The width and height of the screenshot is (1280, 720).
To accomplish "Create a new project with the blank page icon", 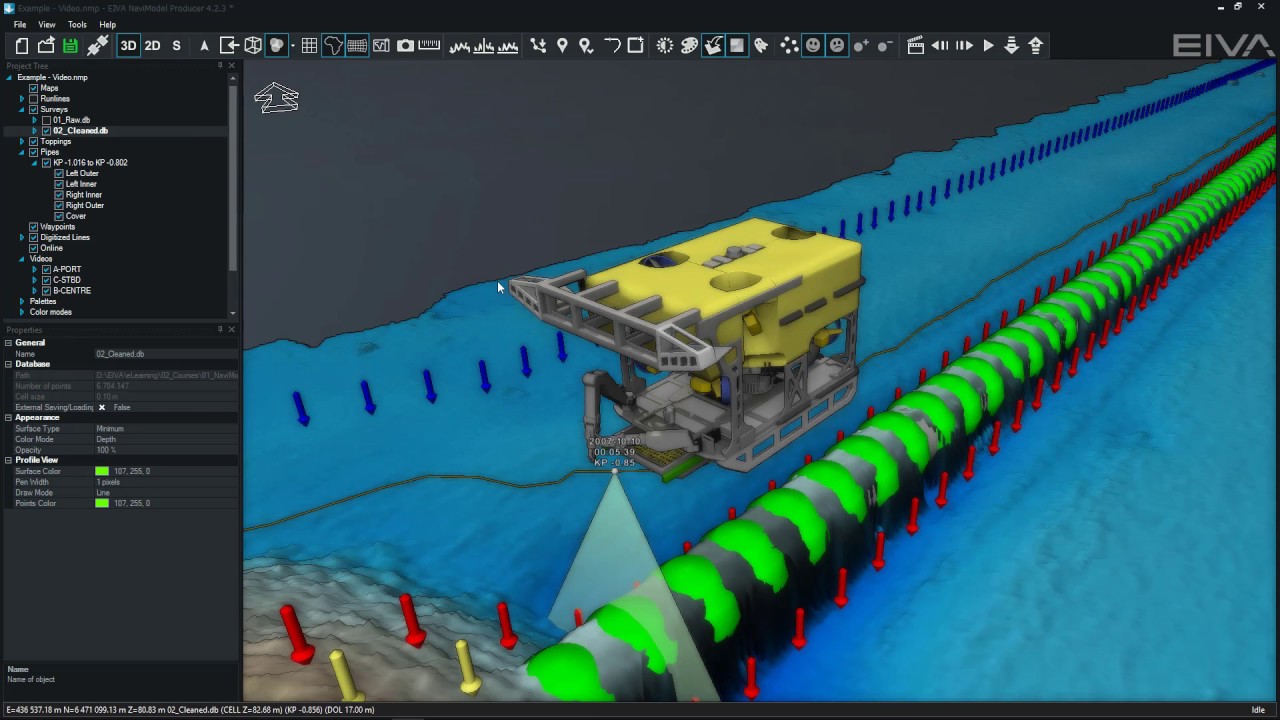I will click(x=22, y=45).
